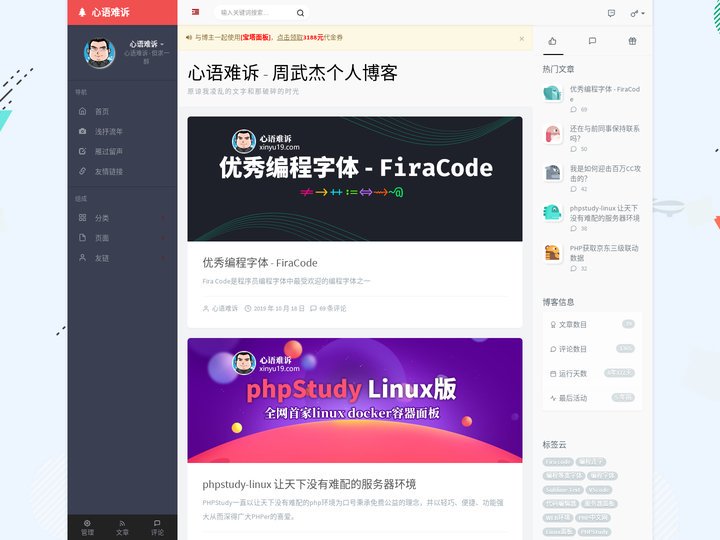Screen dimensions: 720x540
Task: Open the chat message icon at top right
Action: [611, 13]
